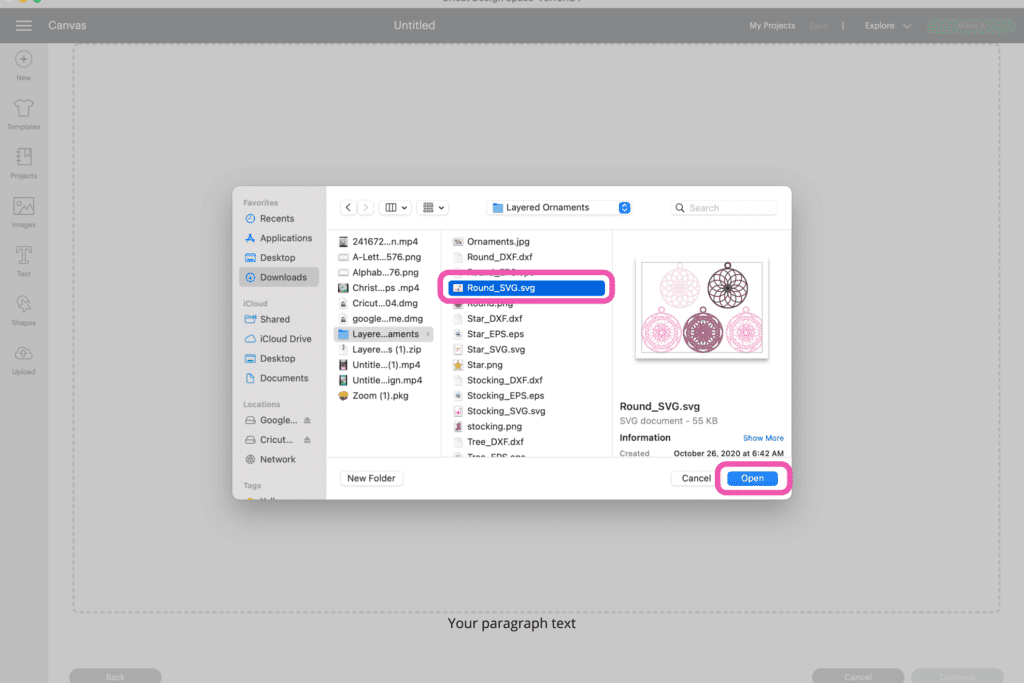Select Desktop under iCloud
Image resolution: width=1024 pixels, height=683 pixels.
[x=277, y=358]
